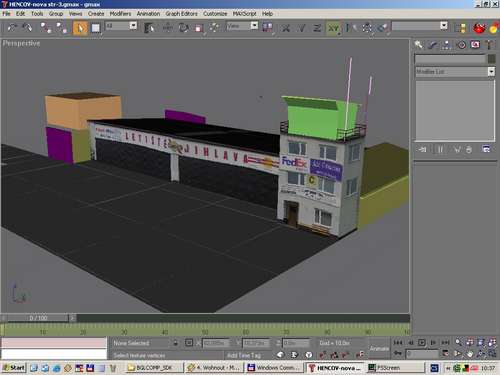Viewport: 500px width, 375px height.
Task: Click the Z coordinate input field
Action: click(x=296, y=343)
